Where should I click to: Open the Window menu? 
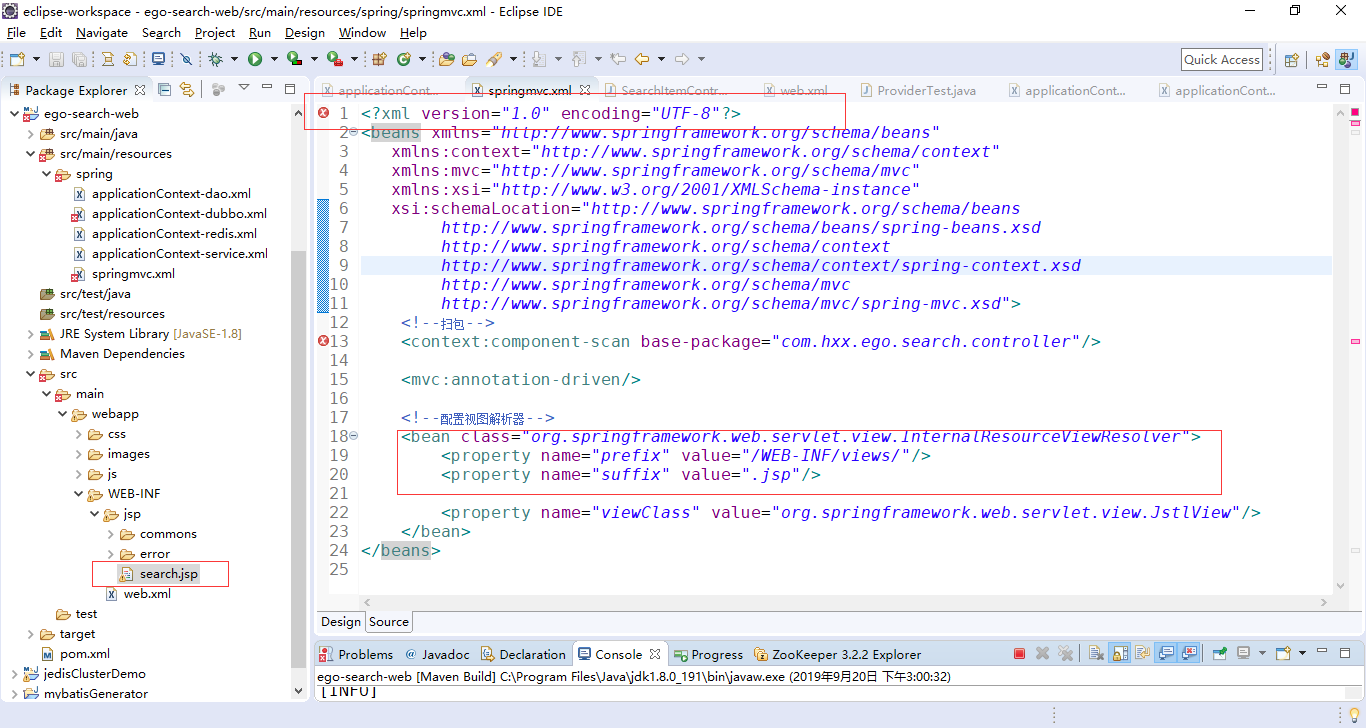(362, 32)
